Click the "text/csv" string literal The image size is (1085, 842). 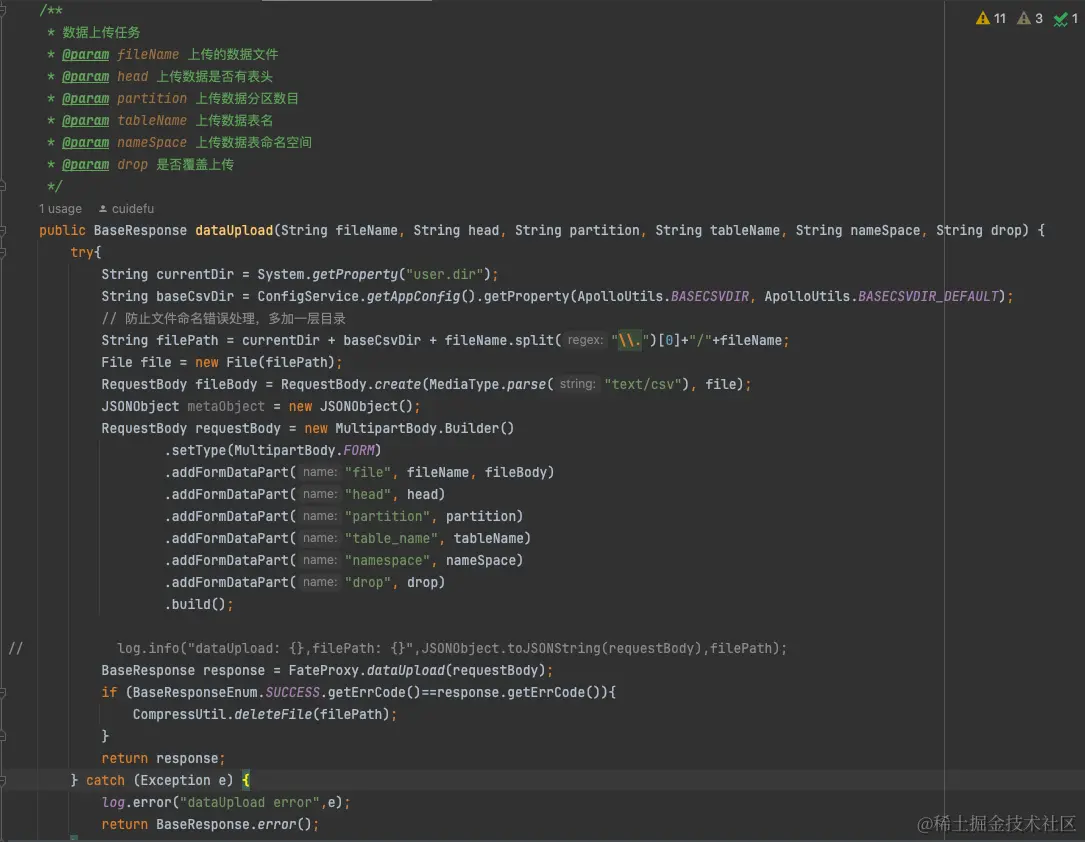643,385
